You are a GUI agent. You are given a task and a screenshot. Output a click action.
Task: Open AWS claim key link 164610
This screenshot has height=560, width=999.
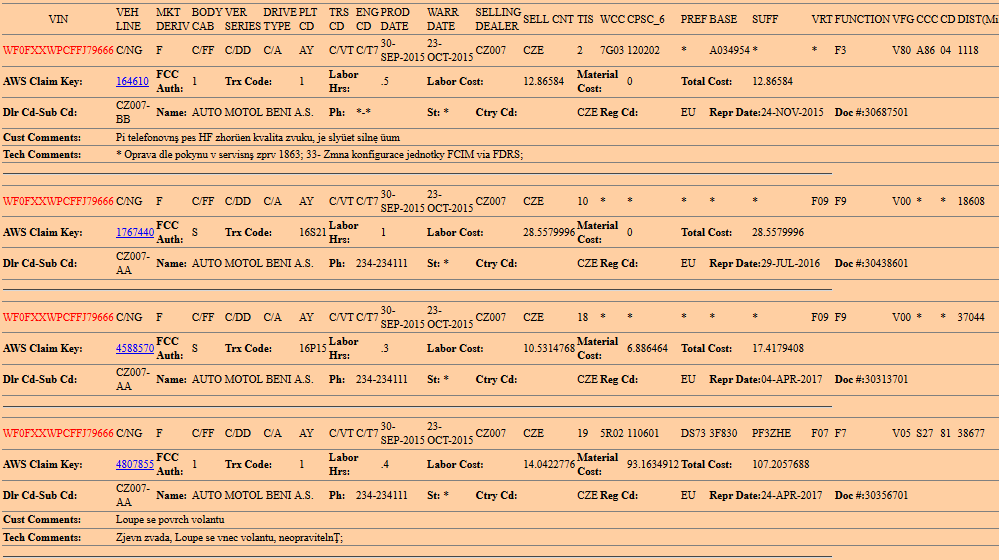132,82
